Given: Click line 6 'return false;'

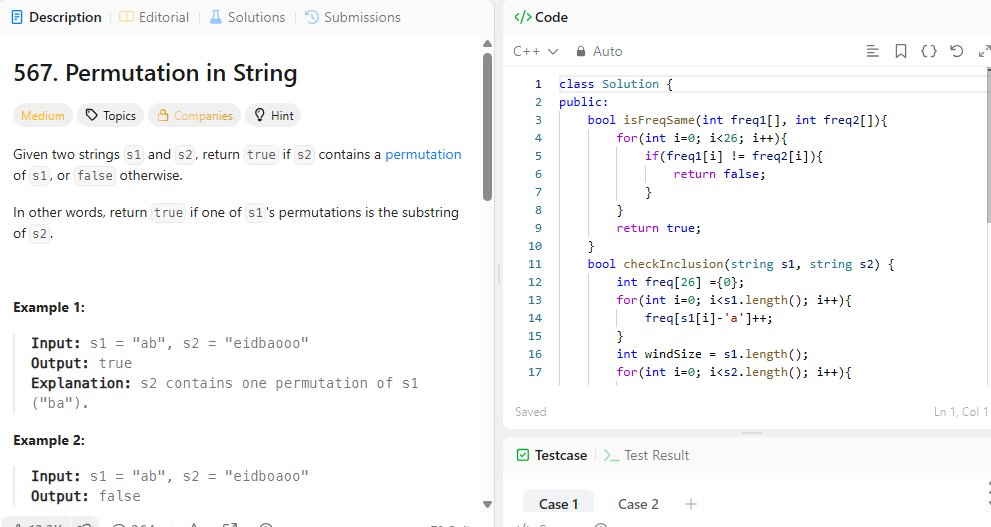Looking at the screenshot, I should (x=719, y=174).
